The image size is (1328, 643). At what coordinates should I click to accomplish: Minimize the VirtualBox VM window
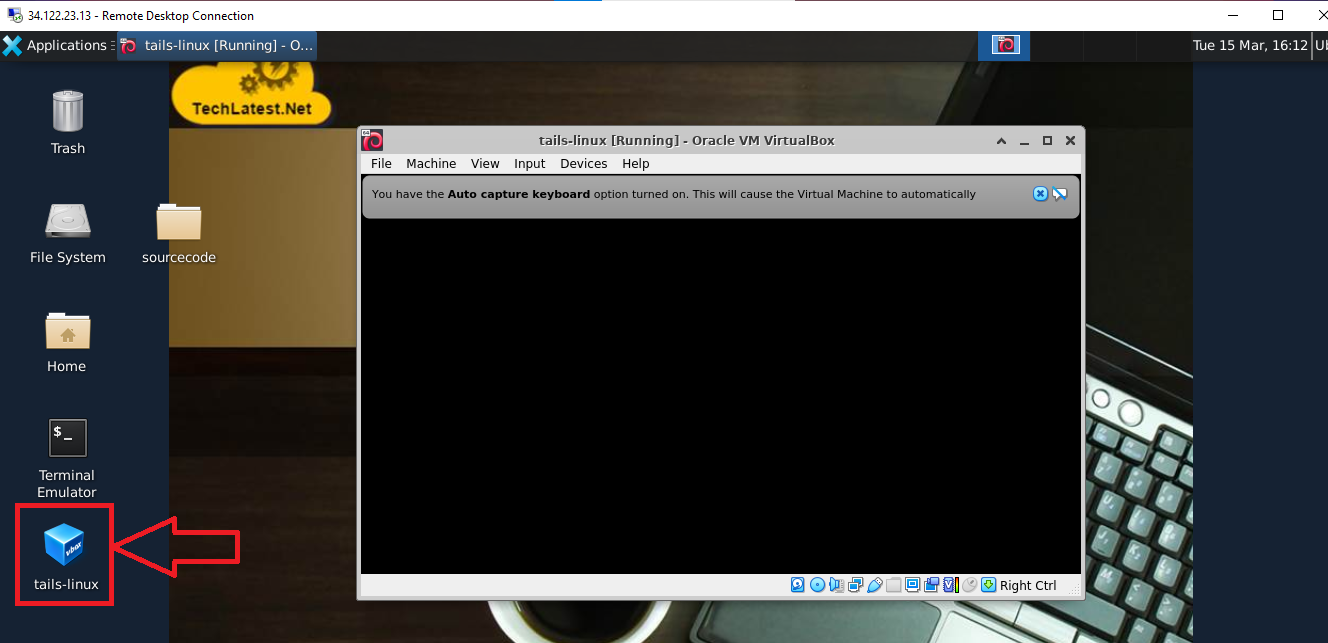(1025, 141)
